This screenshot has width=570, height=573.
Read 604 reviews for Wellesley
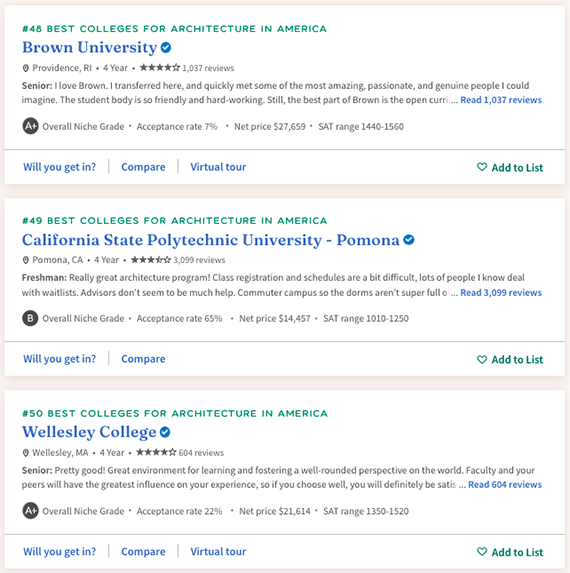tap(505, 484)
